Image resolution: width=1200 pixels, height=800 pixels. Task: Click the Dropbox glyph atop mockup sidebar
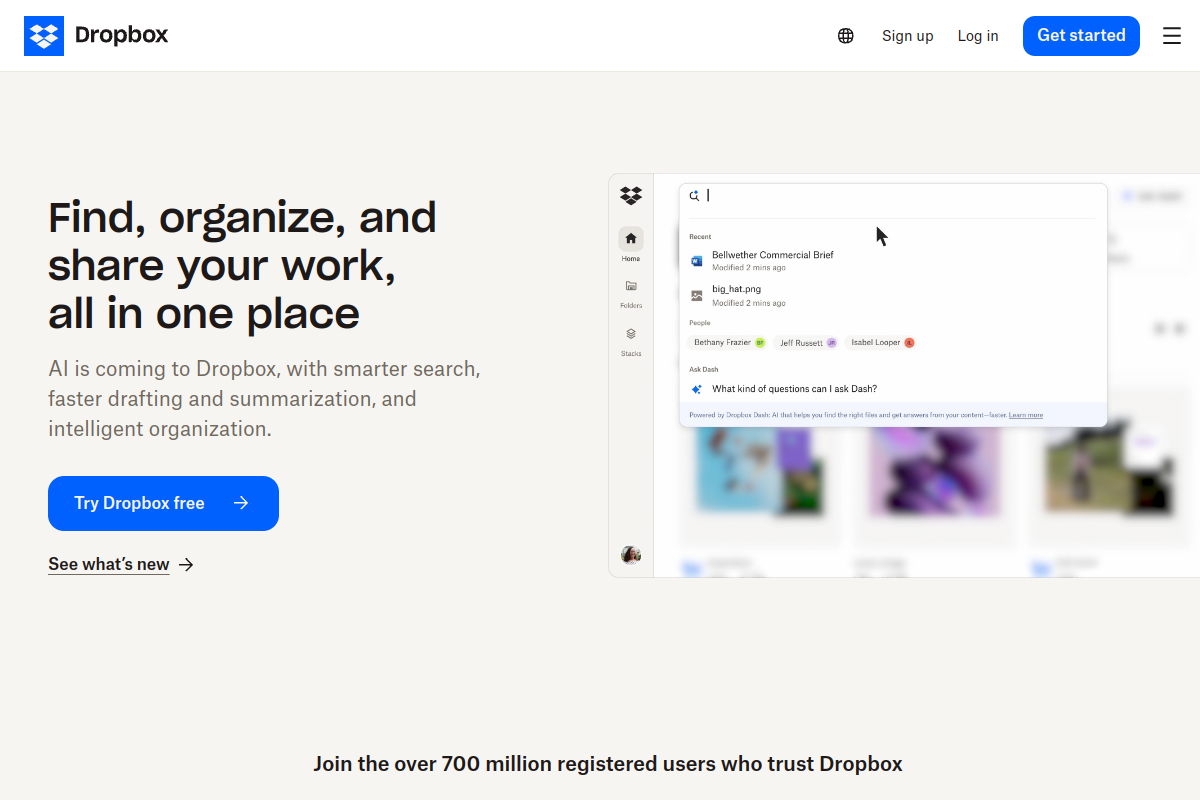[x=631, y=195]
